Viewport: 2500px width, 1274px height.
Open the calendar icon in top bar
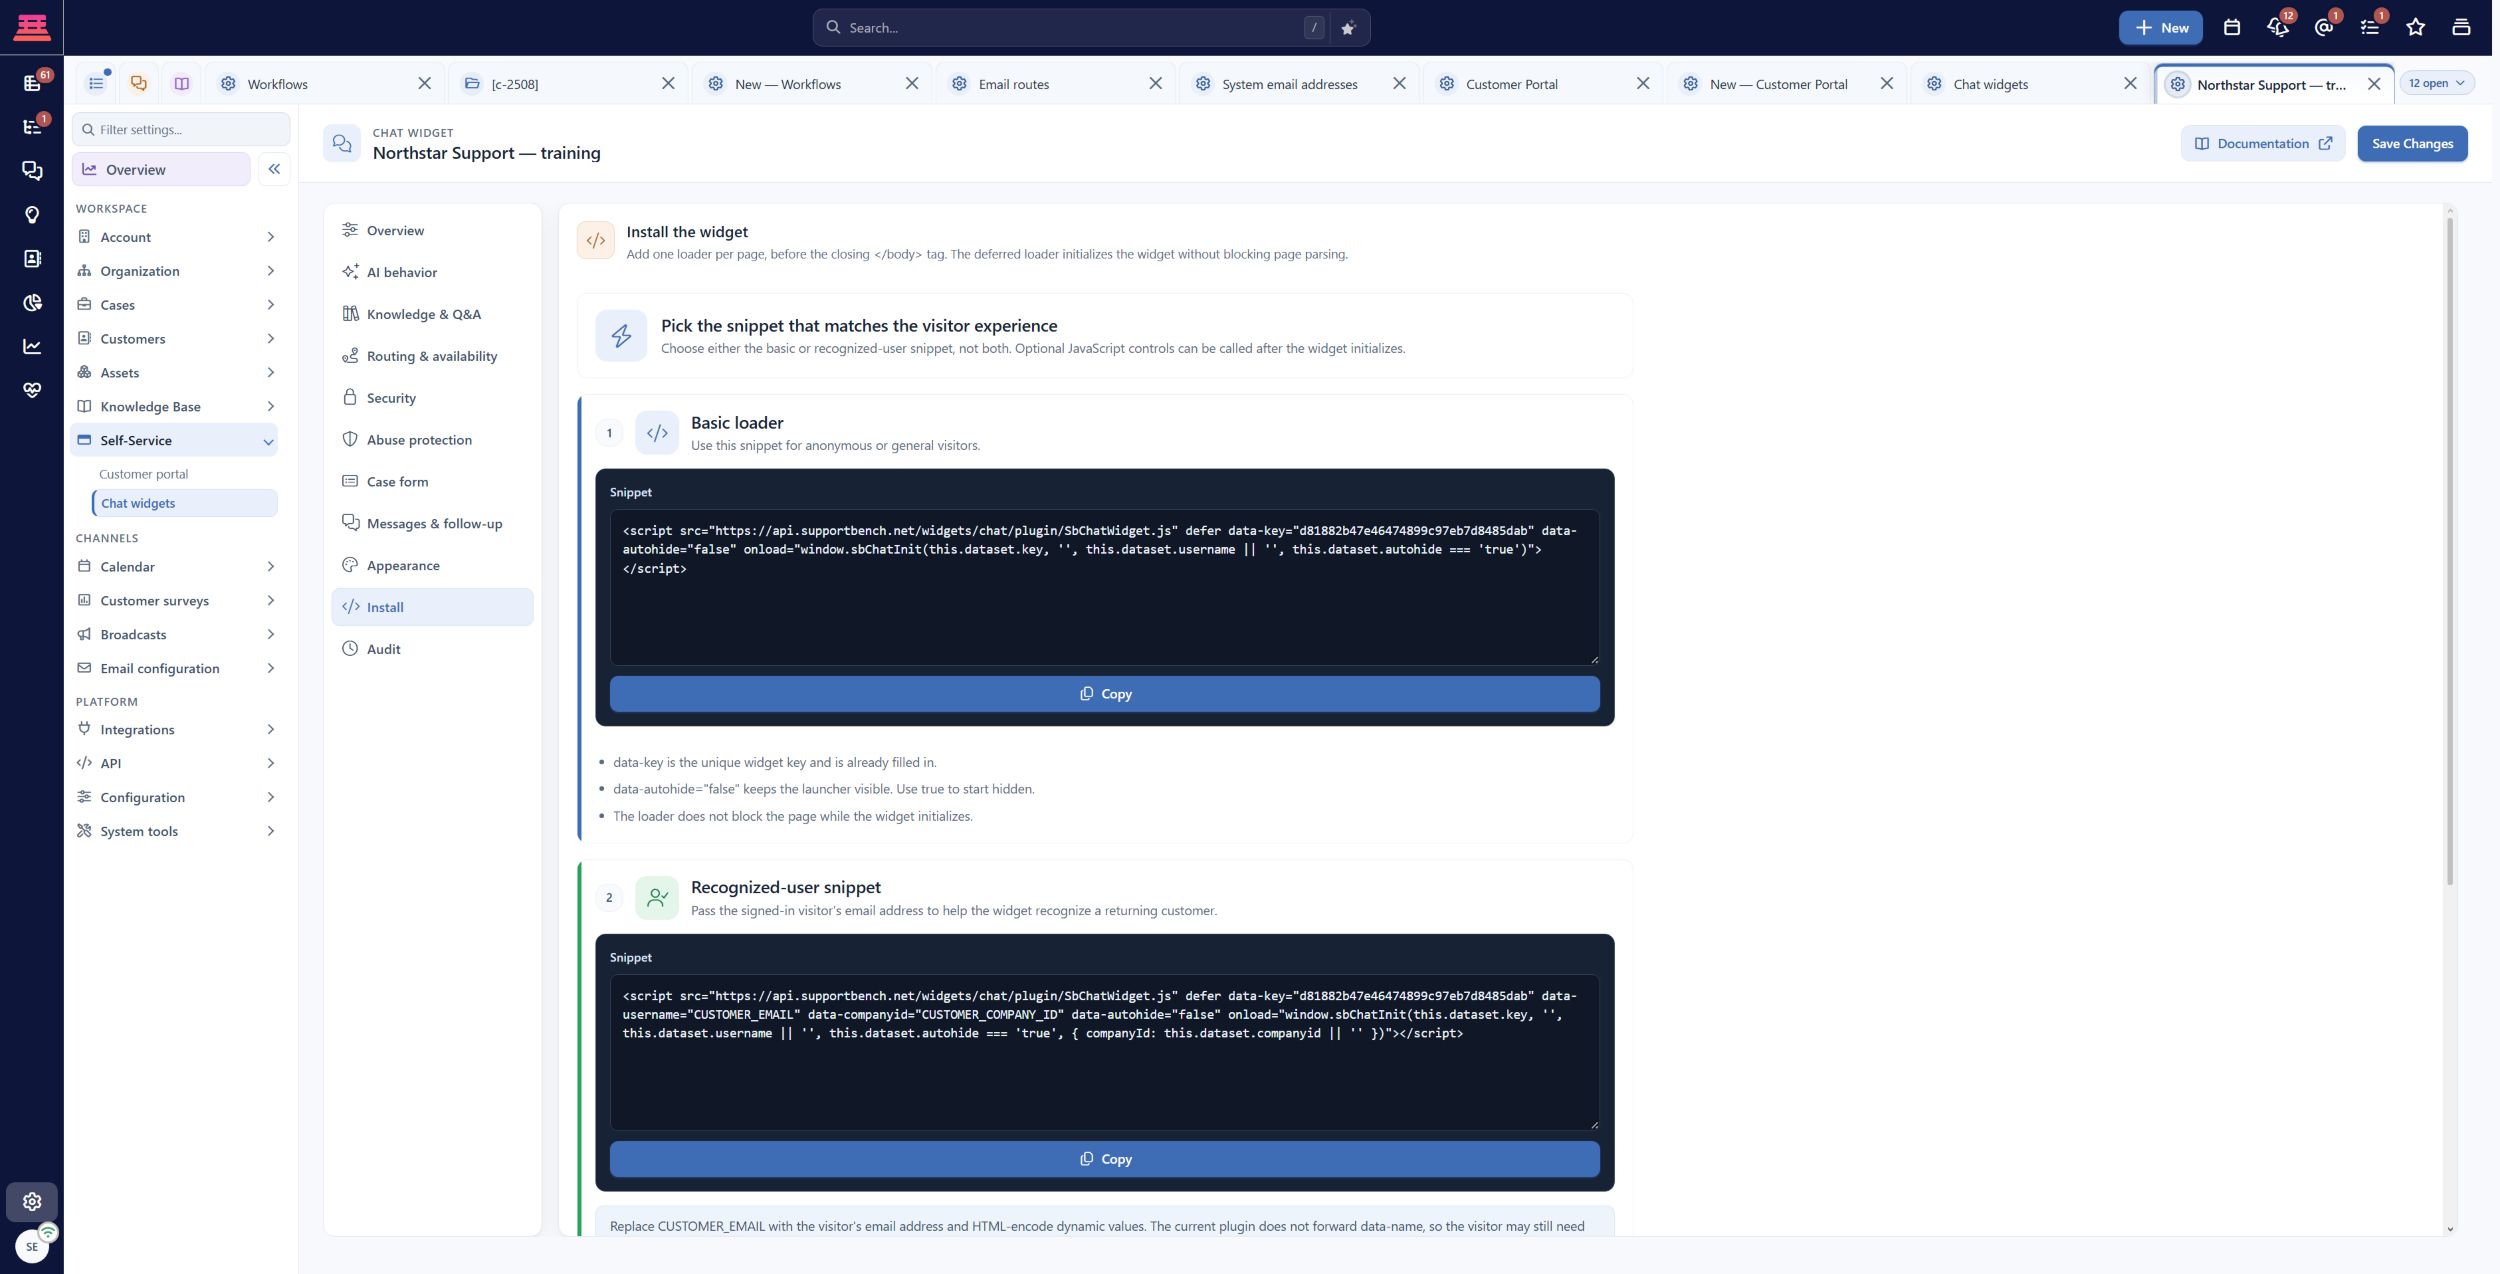(2231, 28)
